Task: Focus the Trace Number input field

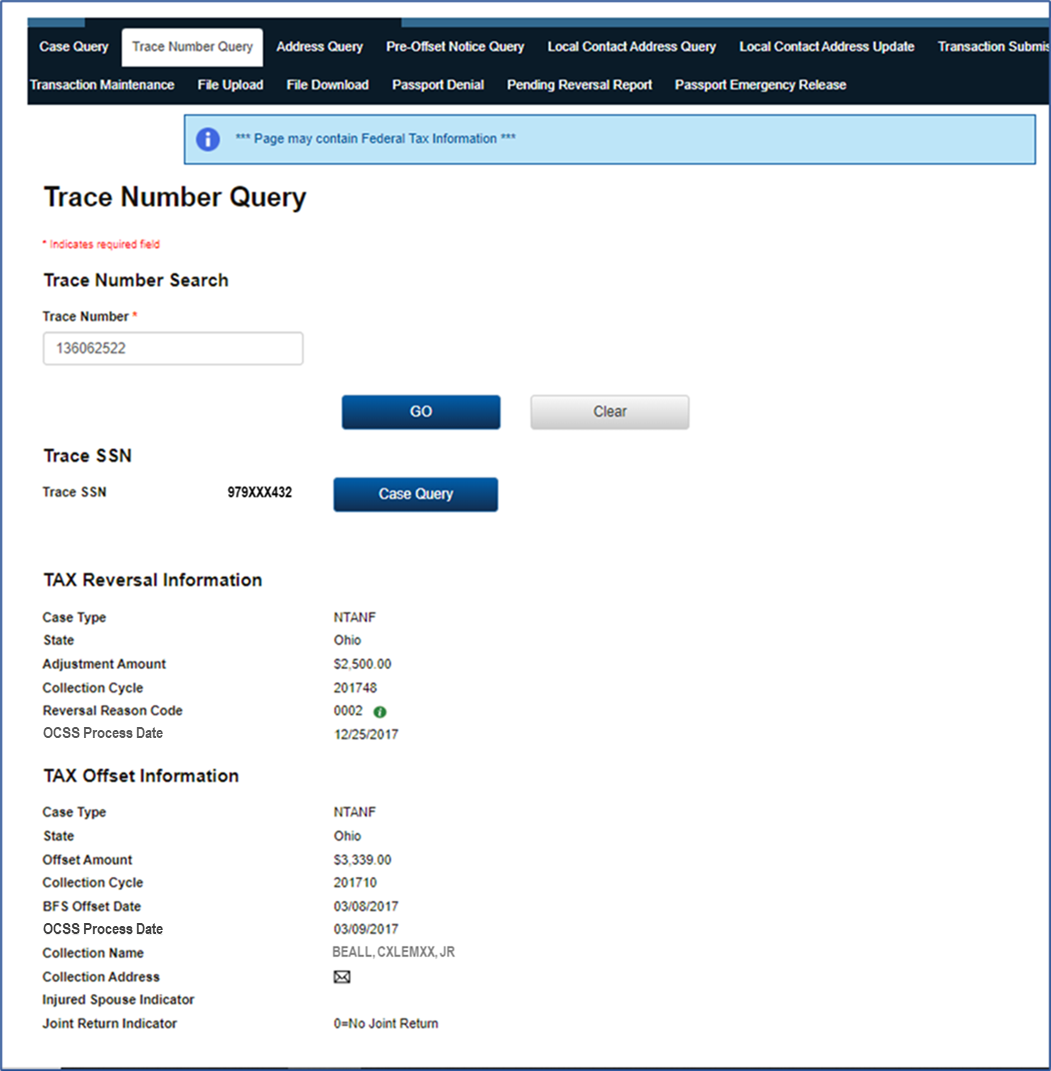Action: click(x=172, y=349)
